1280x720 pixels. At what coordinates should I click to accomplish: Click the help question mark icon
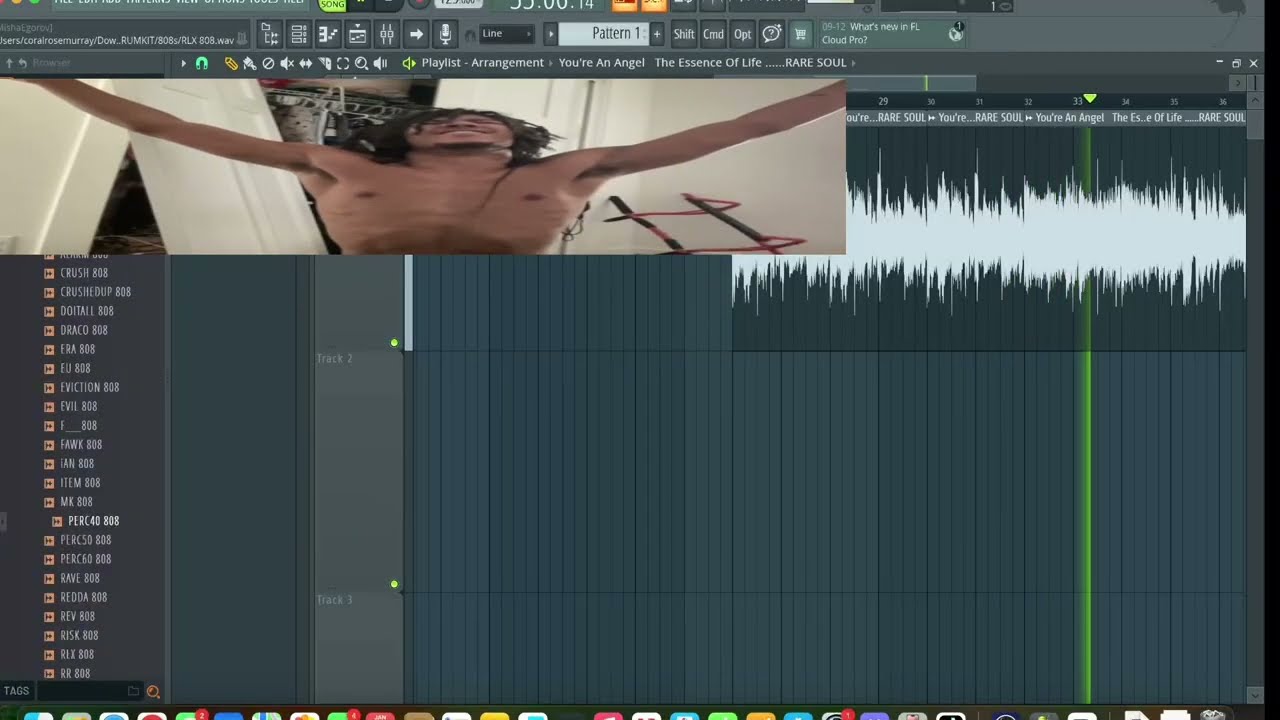[771, 34]
